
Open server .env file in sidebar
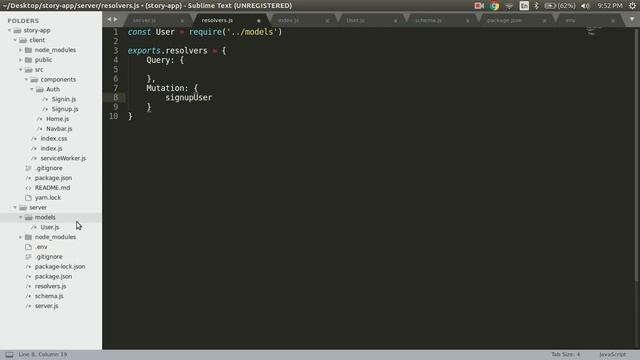click(41, 247)
